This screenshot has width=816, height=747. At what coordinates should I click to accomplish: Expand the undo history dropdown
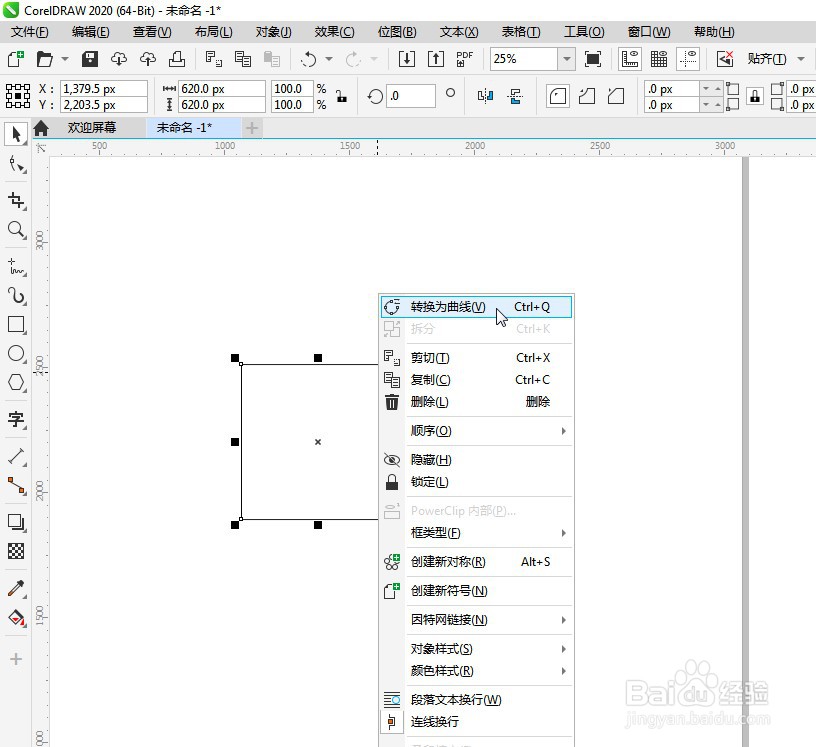pyautogui.click(x=328, y=59)
